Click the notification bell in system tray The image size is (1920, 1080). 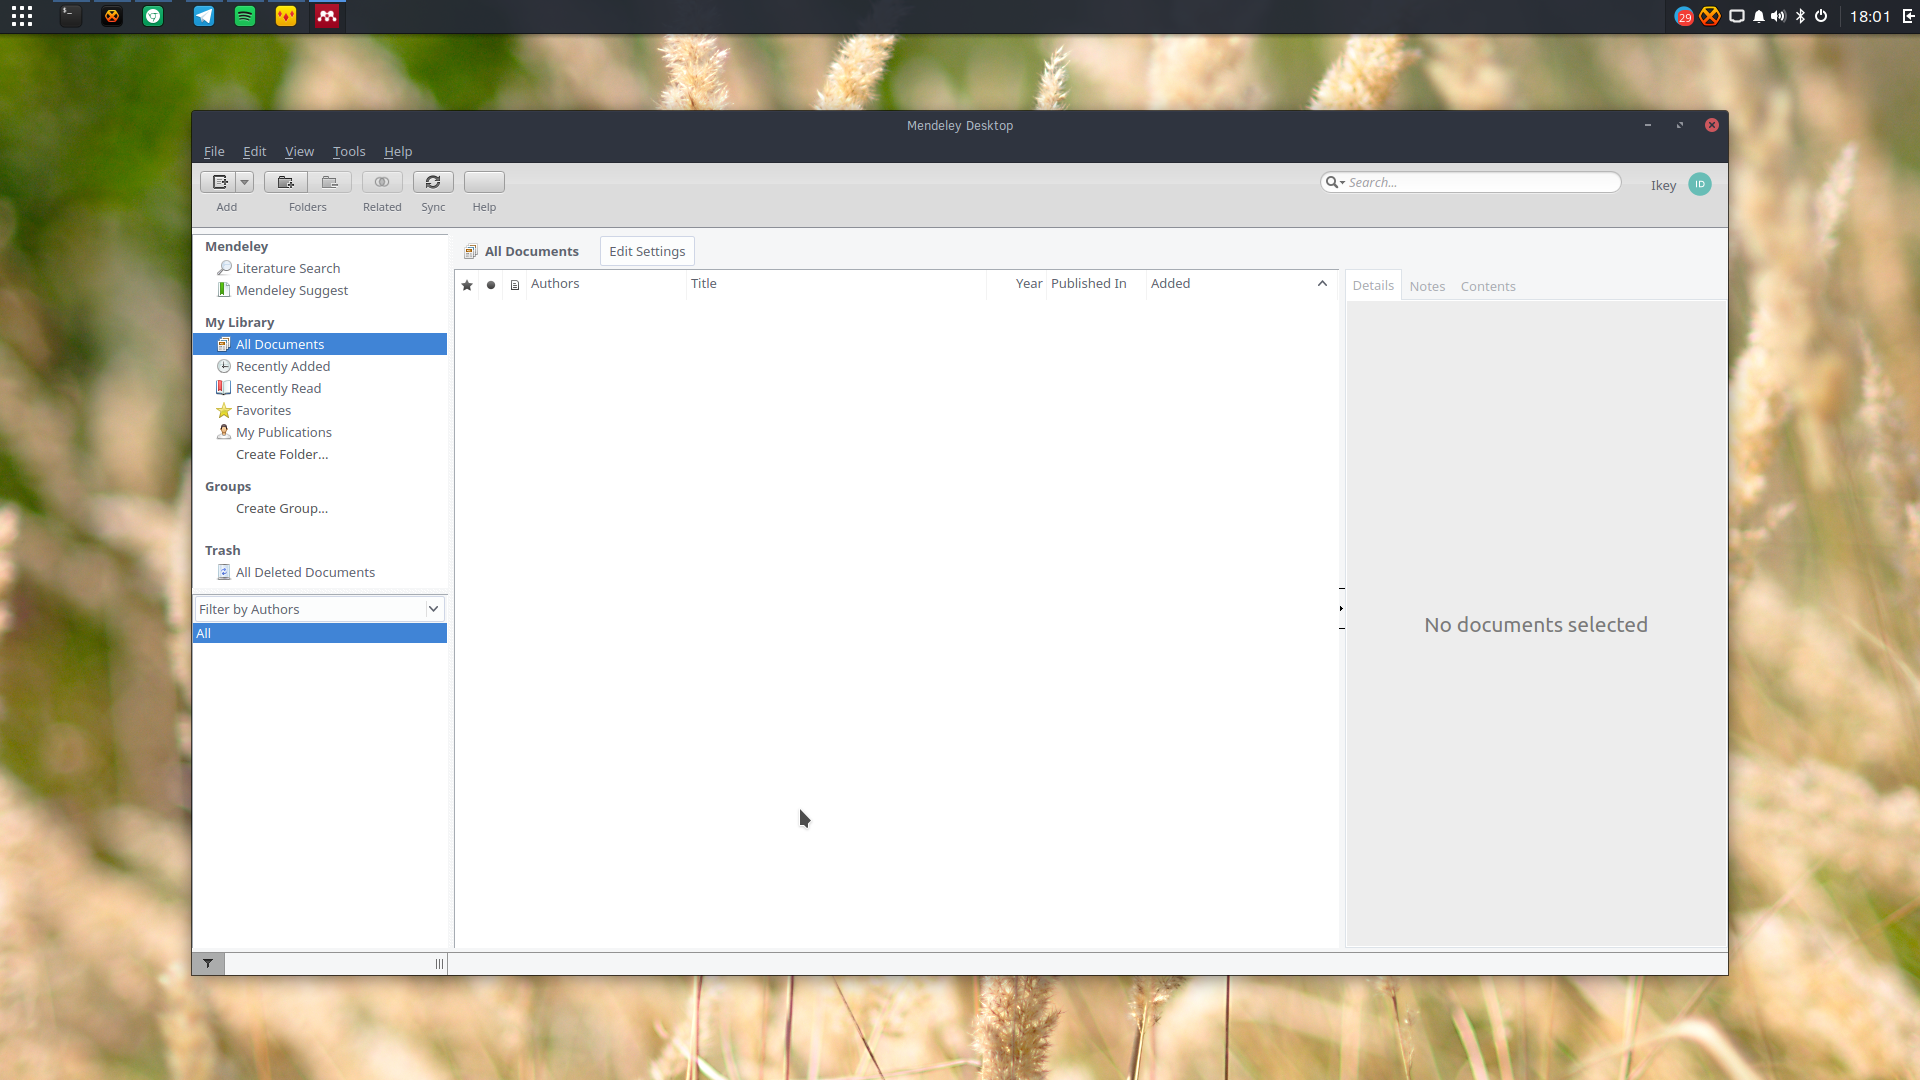click(1759, 16)
